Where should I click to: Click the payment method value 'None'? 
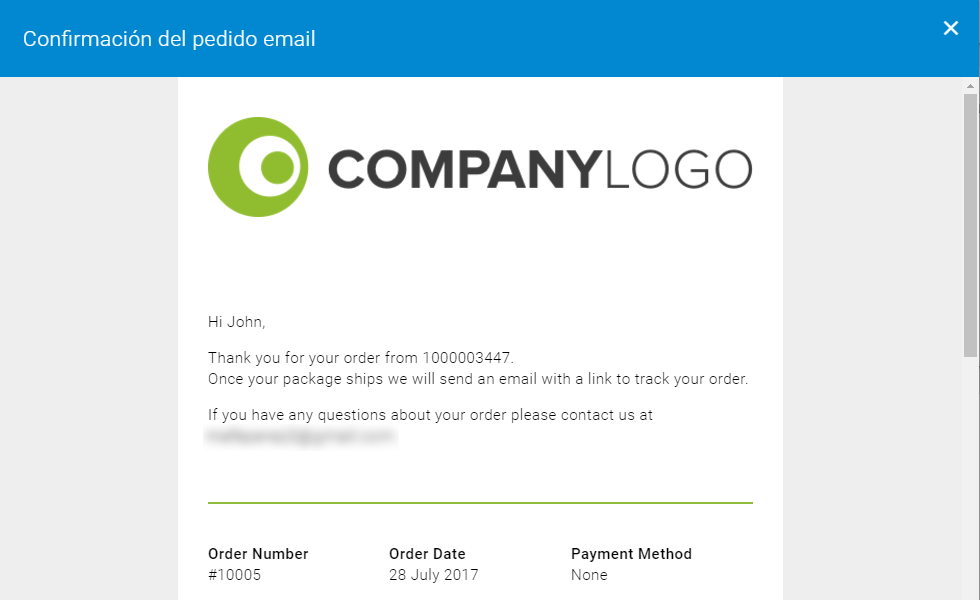(589, 575)
